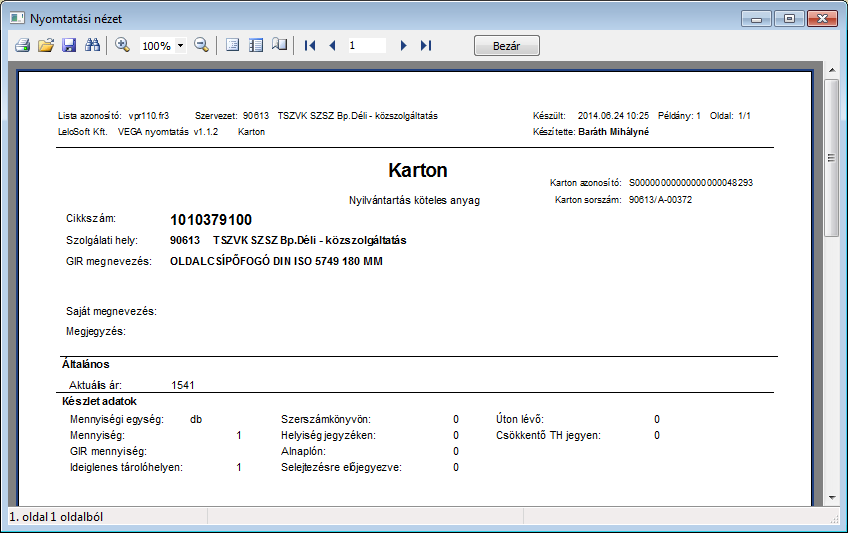Open Find with the binoculars icon
Screen dimensions: 848x533
click(92, 45)
